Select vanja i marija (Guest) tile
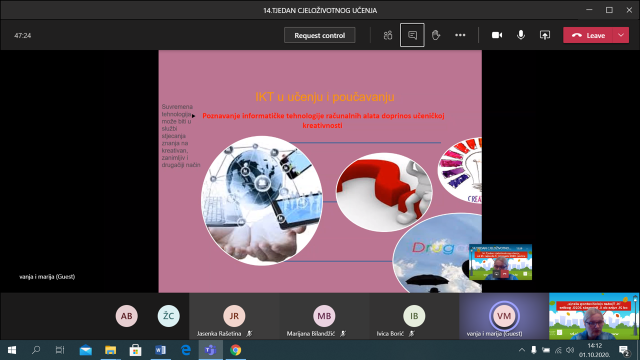640x360 pixels. coord(504,316)
